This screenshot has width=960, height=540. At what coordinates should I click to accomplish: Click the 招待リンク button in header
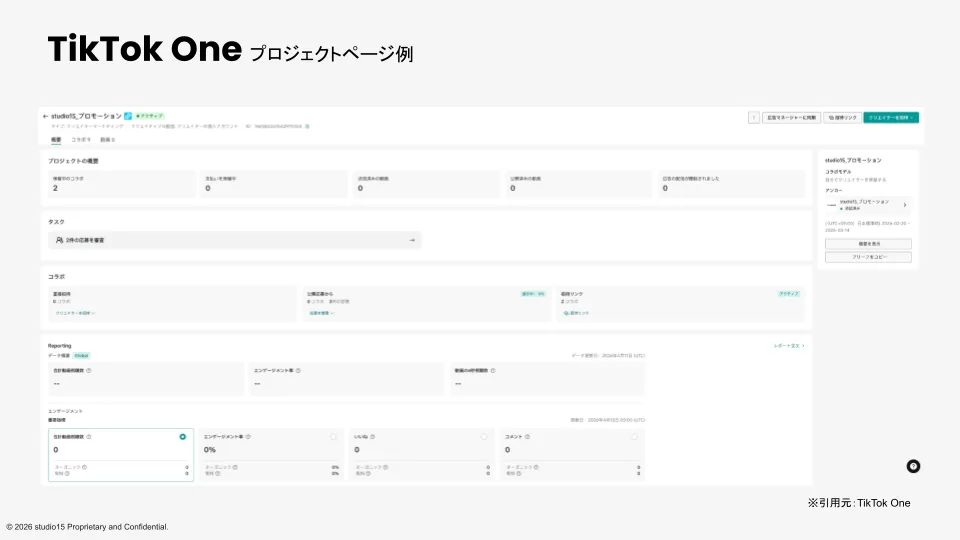pos(842,117)
